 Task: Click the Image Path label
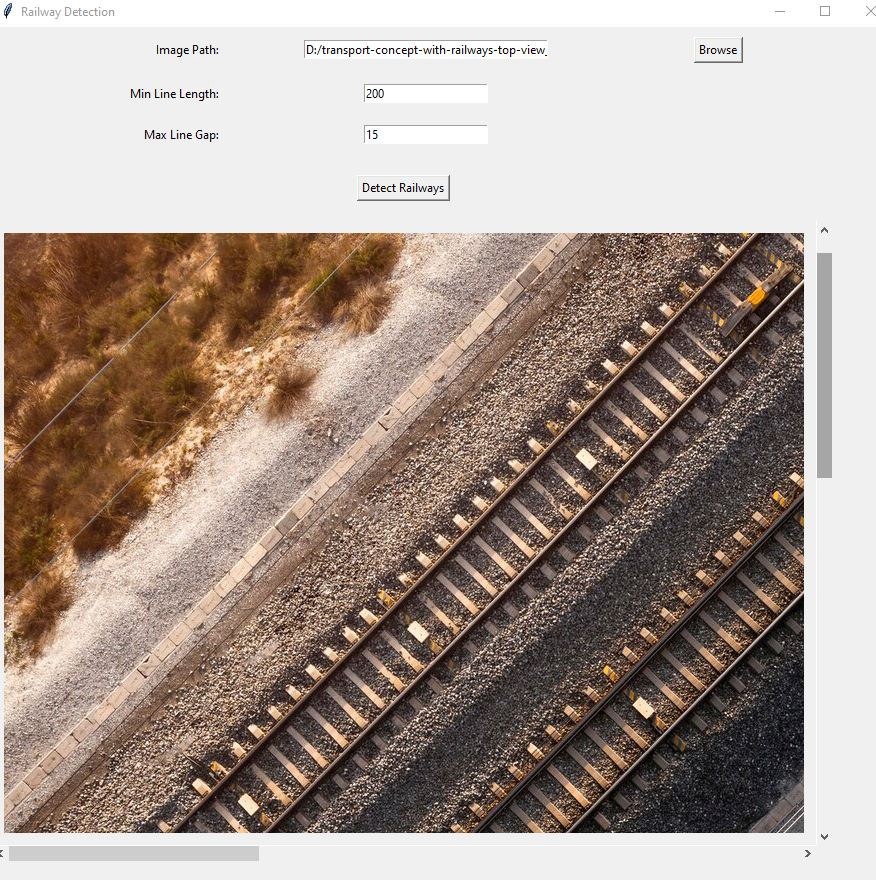[x=187, y=50]
